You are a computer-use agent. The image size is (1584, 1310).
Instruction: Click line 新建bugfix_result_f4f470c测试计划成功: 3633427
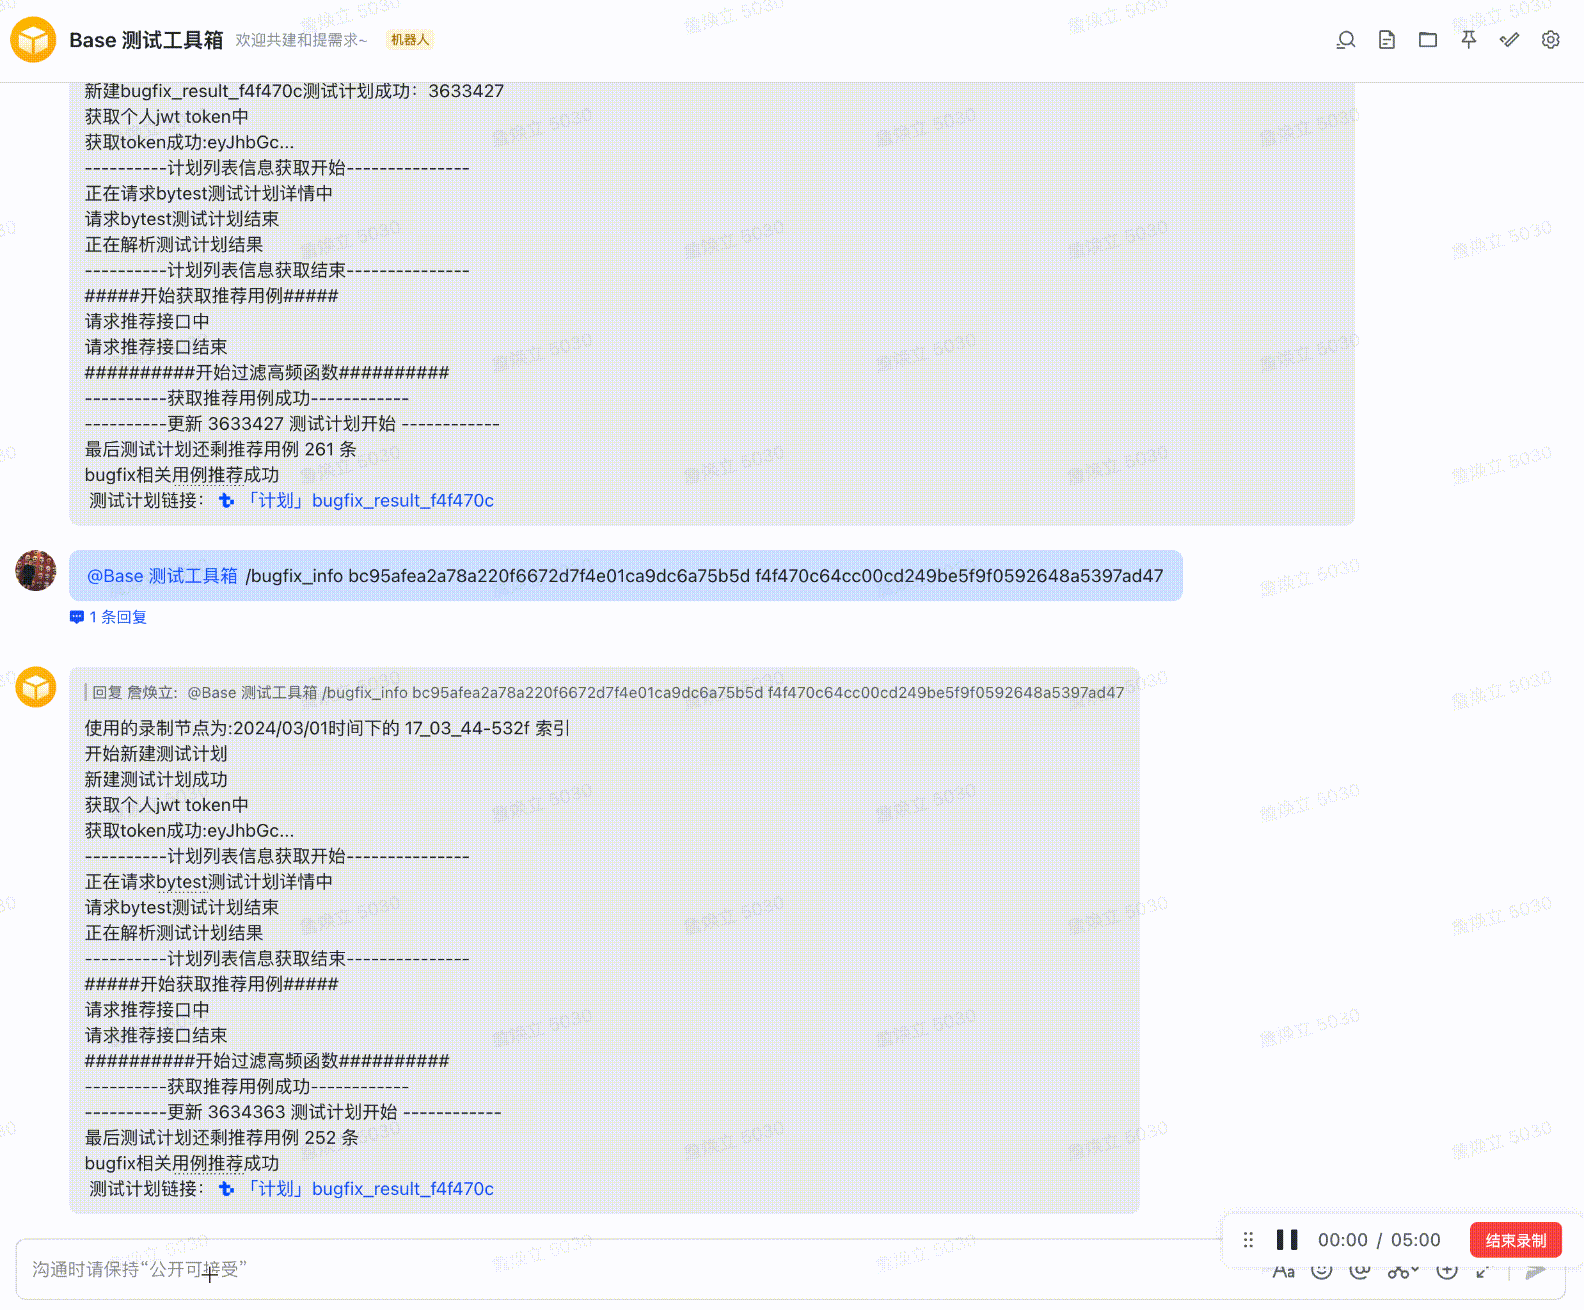click(x=294, y=91)
